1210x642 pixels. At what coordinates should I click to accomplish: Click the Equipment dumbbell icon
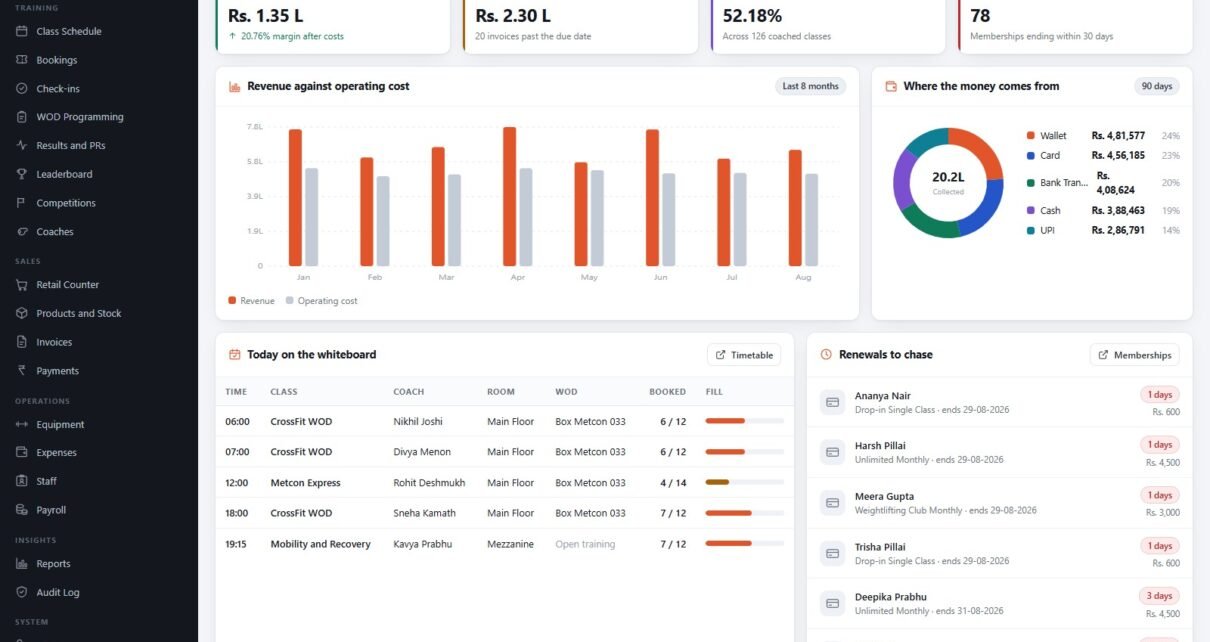pos(22,424)
